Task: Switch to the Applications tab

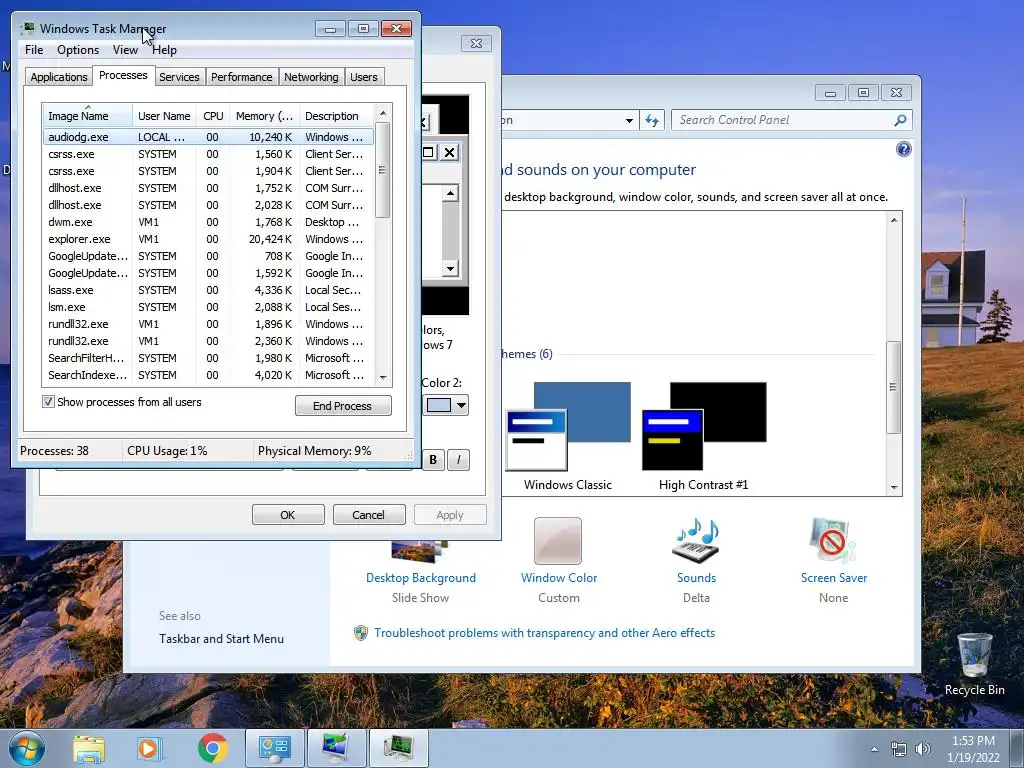Action: point(59,77)
